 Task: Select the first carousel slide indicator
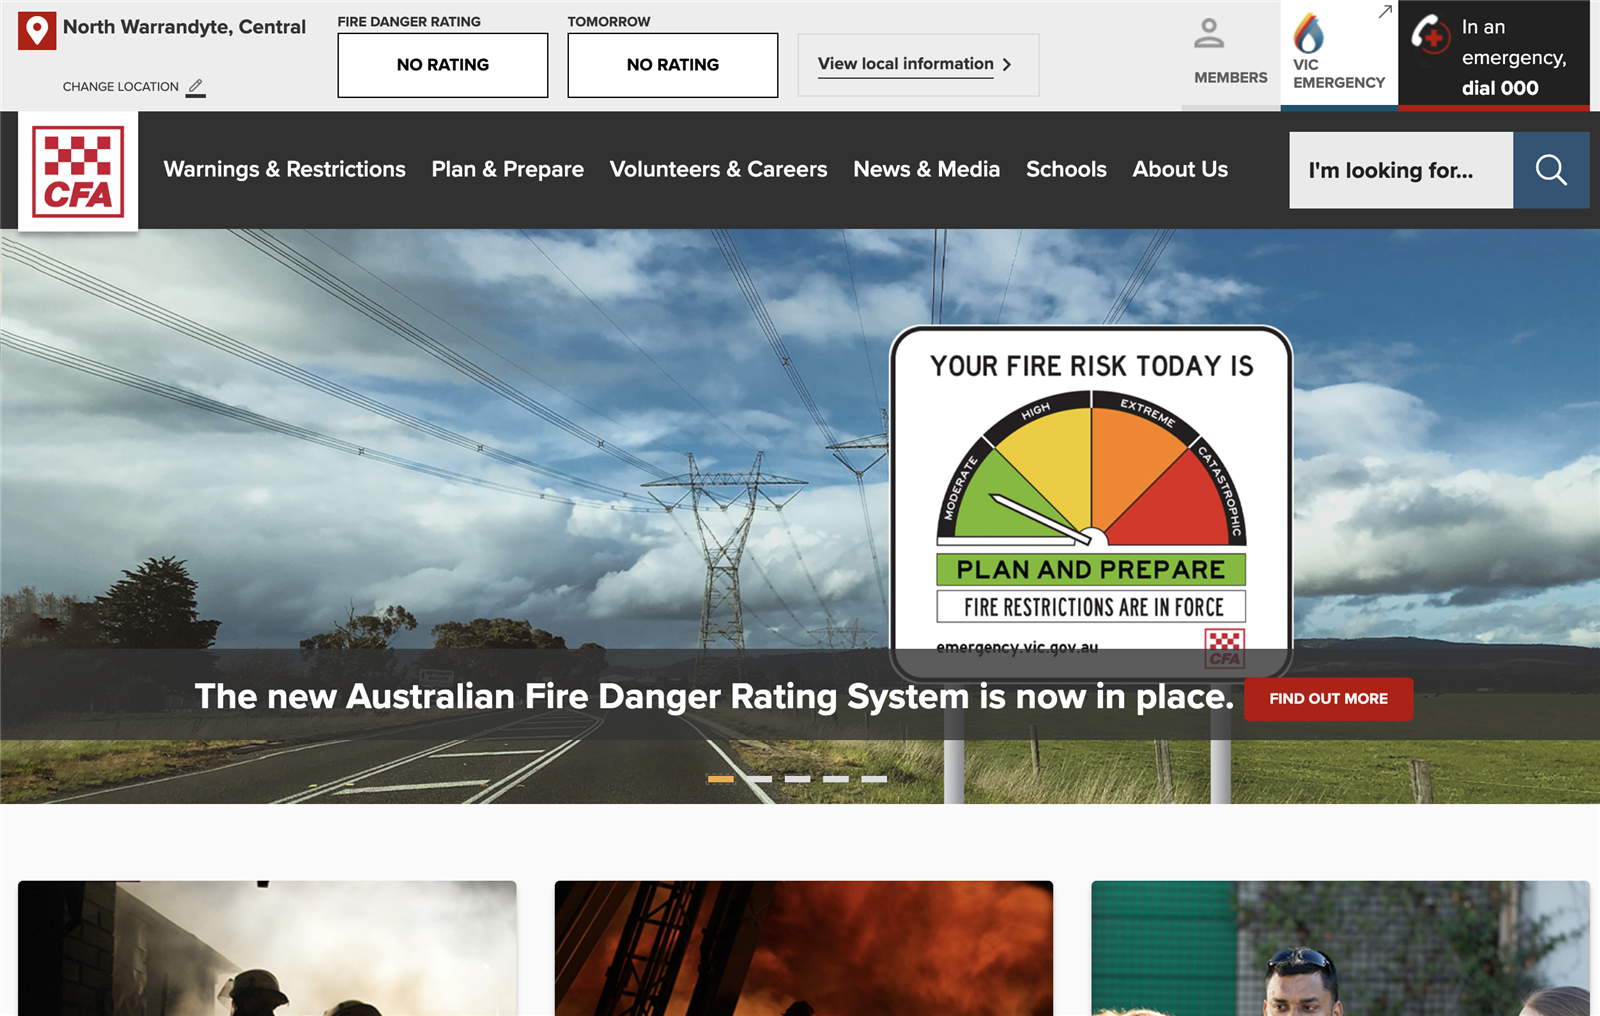coord(720,778)
